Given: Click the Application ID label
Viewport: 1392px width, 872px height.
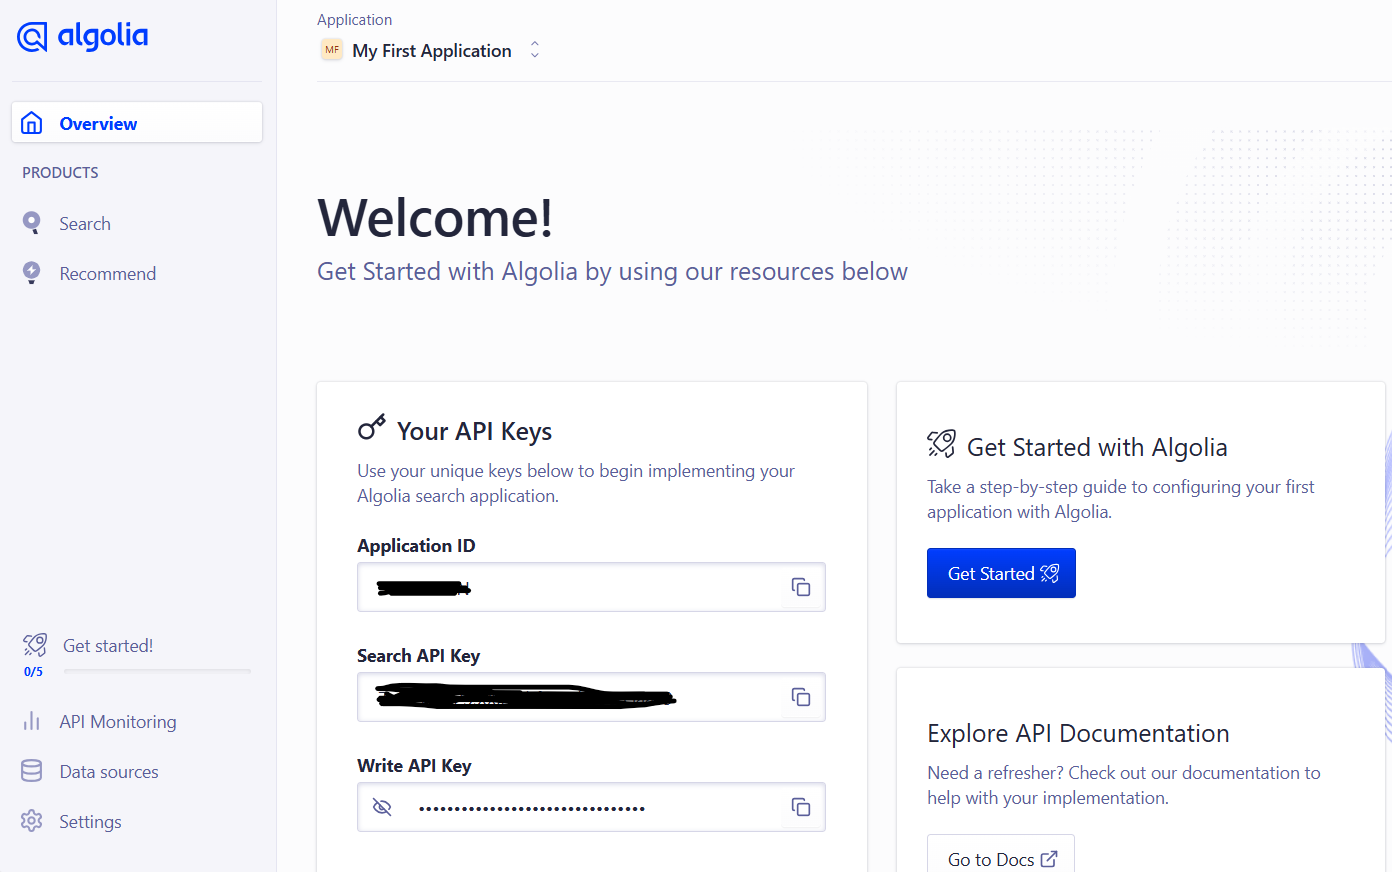Looking at the screenshot, I should pyautogui.click(x=416, y=546).
